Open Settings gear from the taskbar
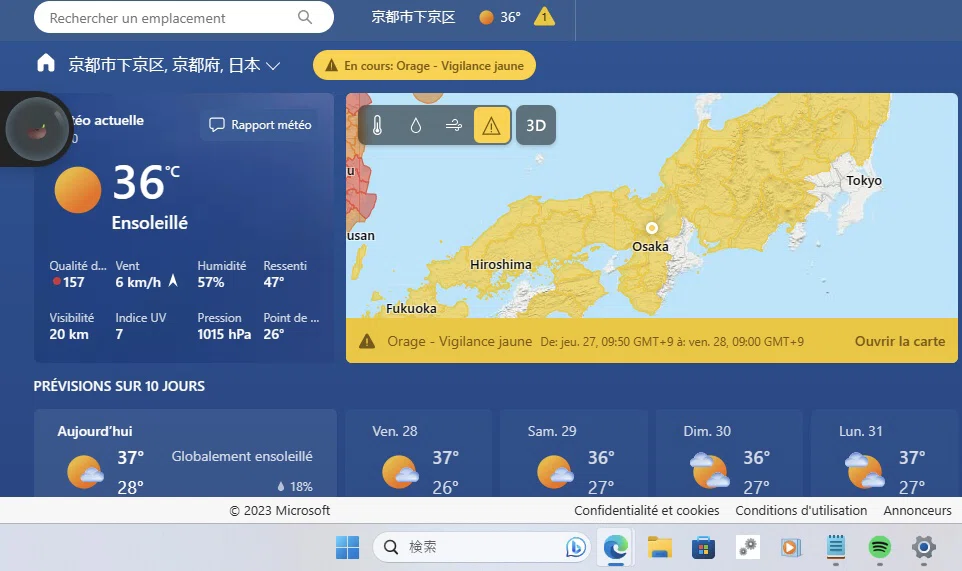Screen dimensions: 962x571 pyautogui.click(x=923, y=546)
